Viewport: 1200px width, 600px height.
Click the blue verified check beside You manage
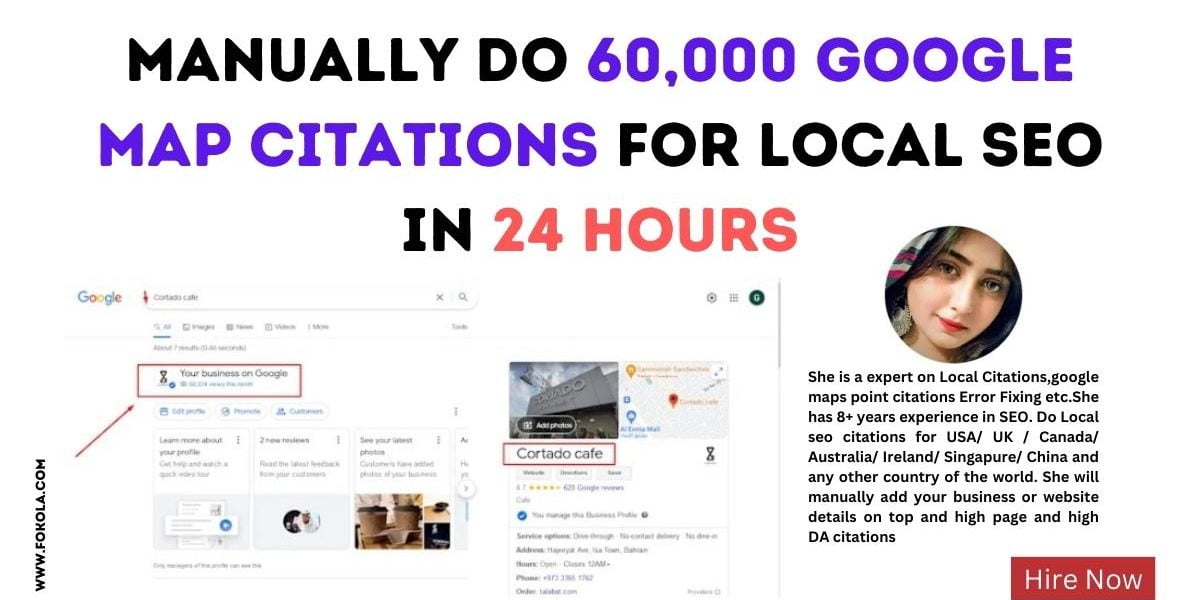coord(522,516)
